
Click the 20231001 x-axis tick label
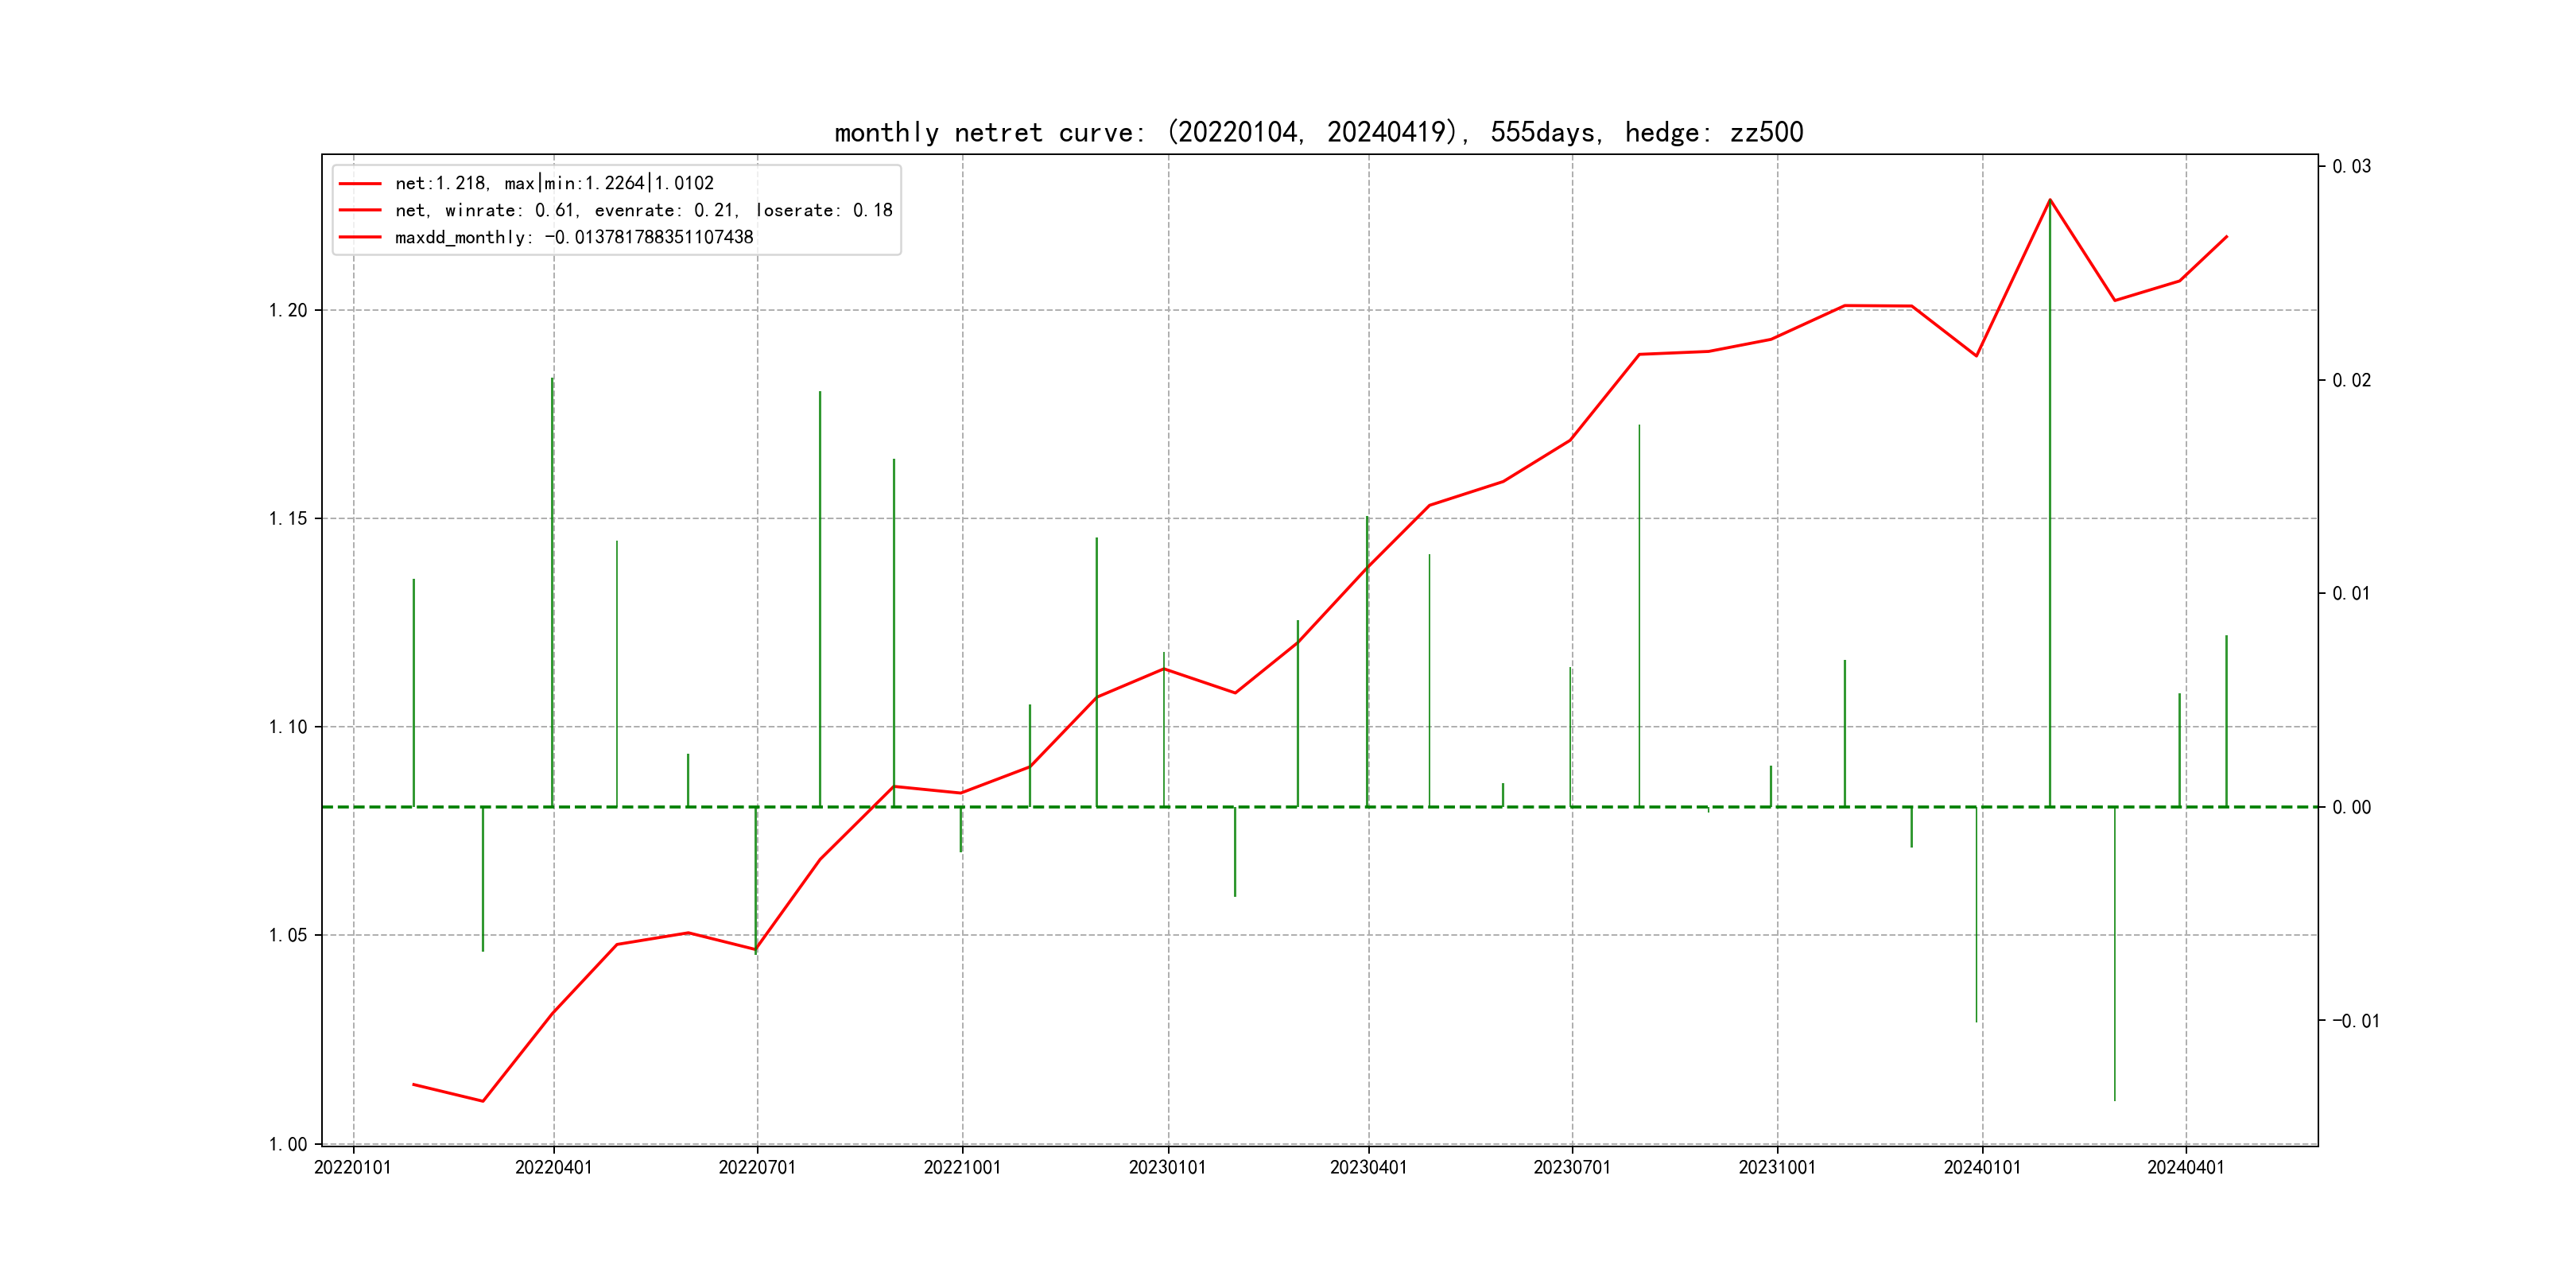(1777, 1167)
